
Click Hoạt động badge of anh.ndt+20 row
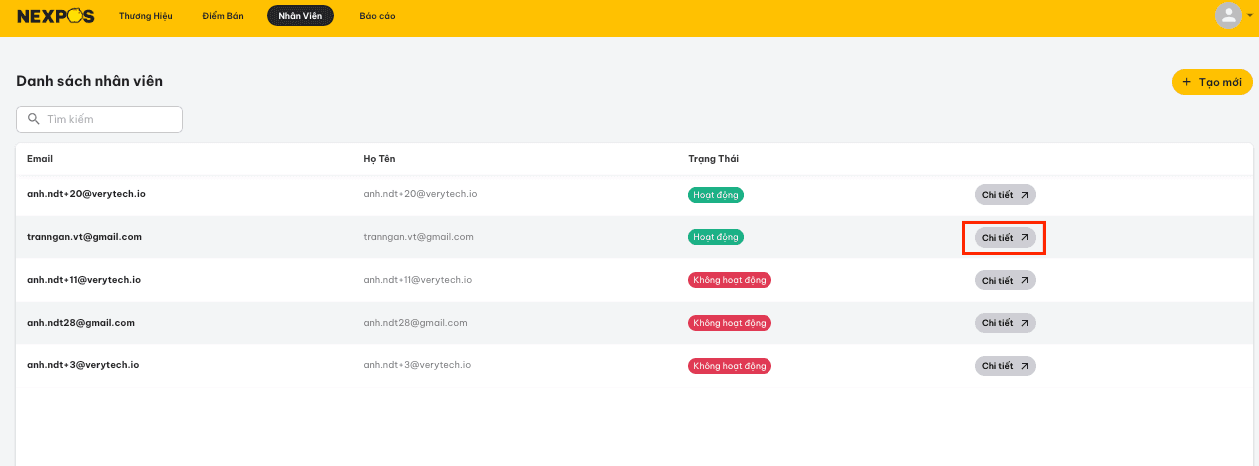click(x=716, y=195)
